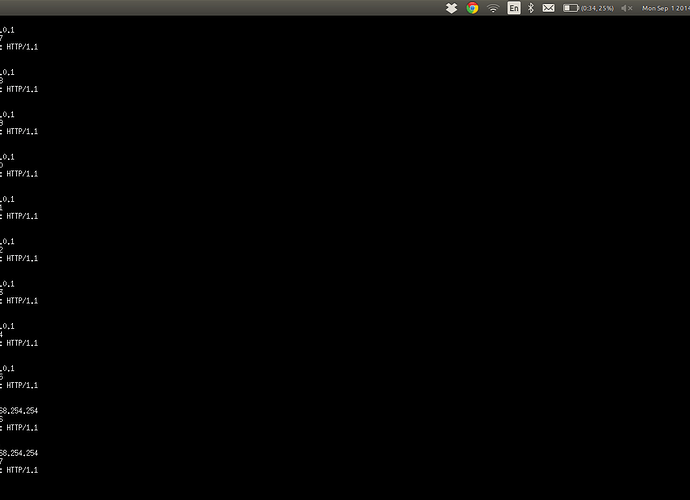Click the Chrome icon in the top panel
Viewport: 690px width, 500px height.
tap(472, 8)
